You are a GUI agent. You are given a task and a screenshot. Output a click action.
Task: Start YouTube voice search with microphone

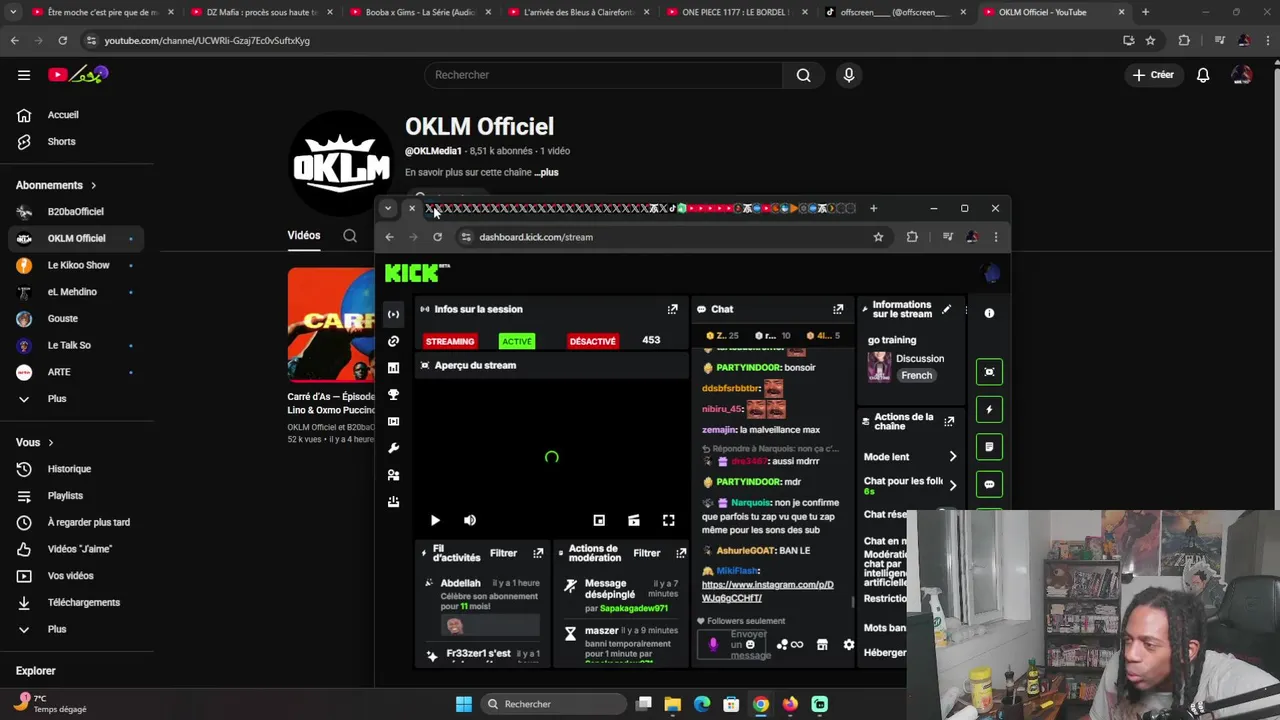(x=849, y=75)
